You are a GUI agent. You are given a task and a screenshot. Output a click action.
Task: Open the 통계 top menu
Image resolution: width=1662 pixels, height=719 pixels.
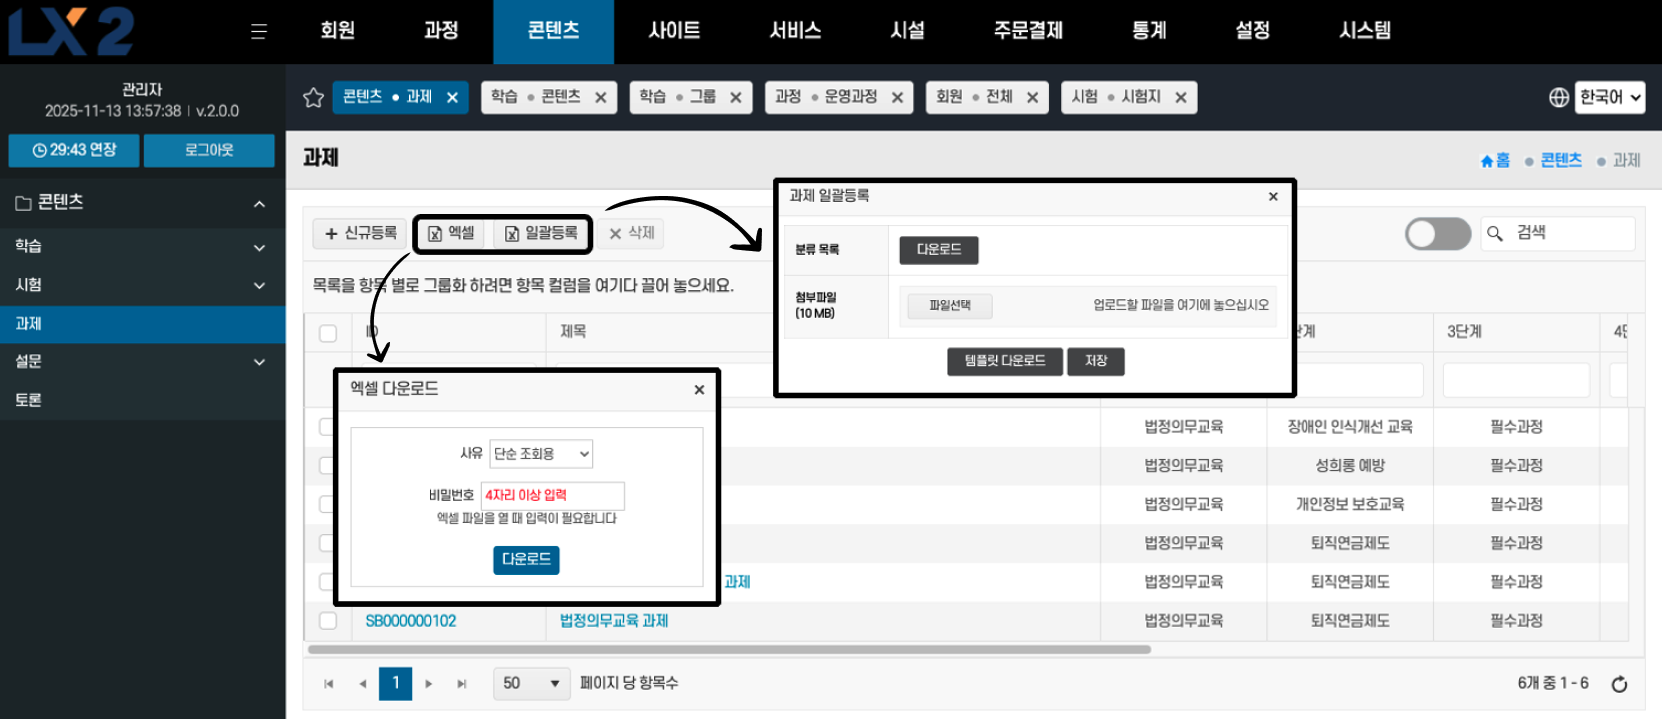coord(1149,31)
